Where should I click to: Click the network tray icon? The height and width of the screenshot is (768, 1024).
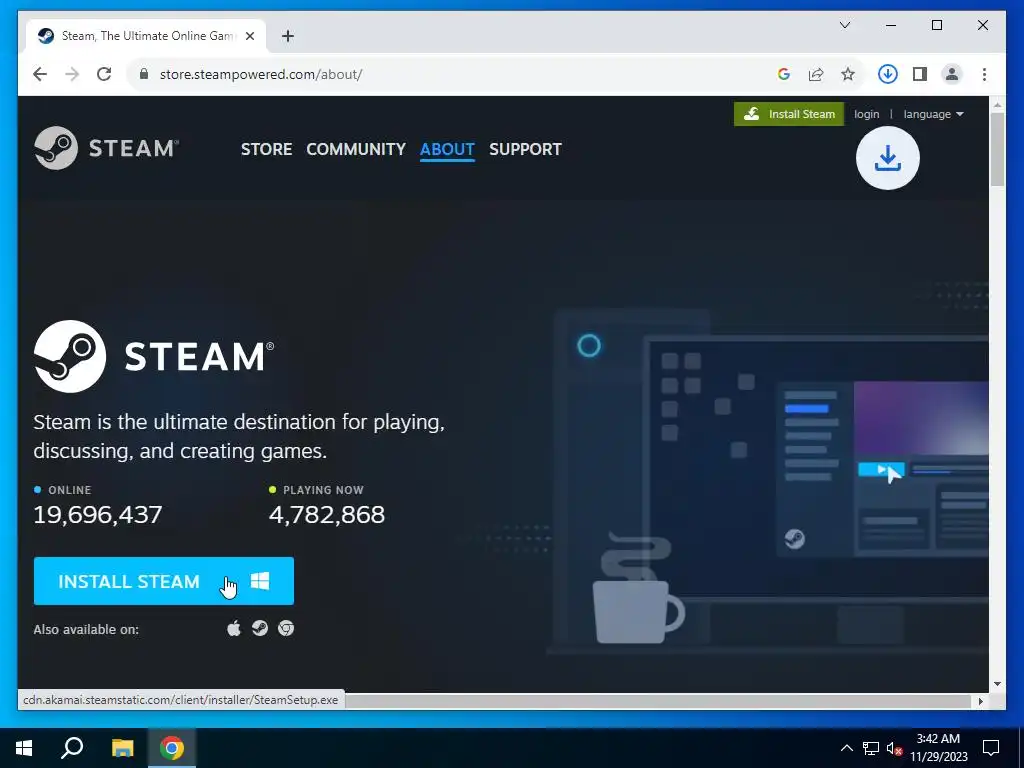871,748
